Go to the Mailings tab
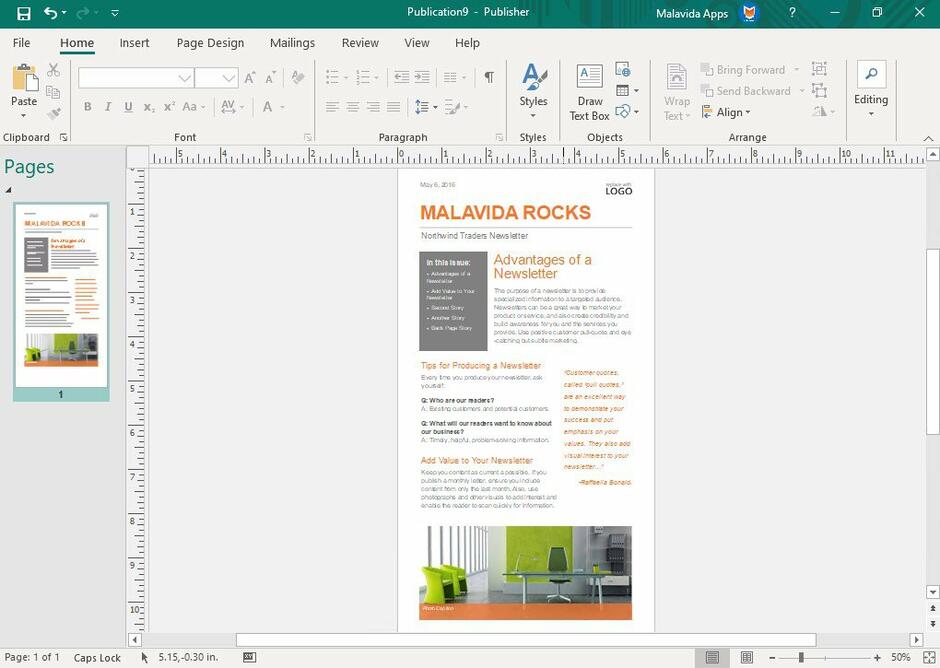940x668 pixels. pos(292,43)
